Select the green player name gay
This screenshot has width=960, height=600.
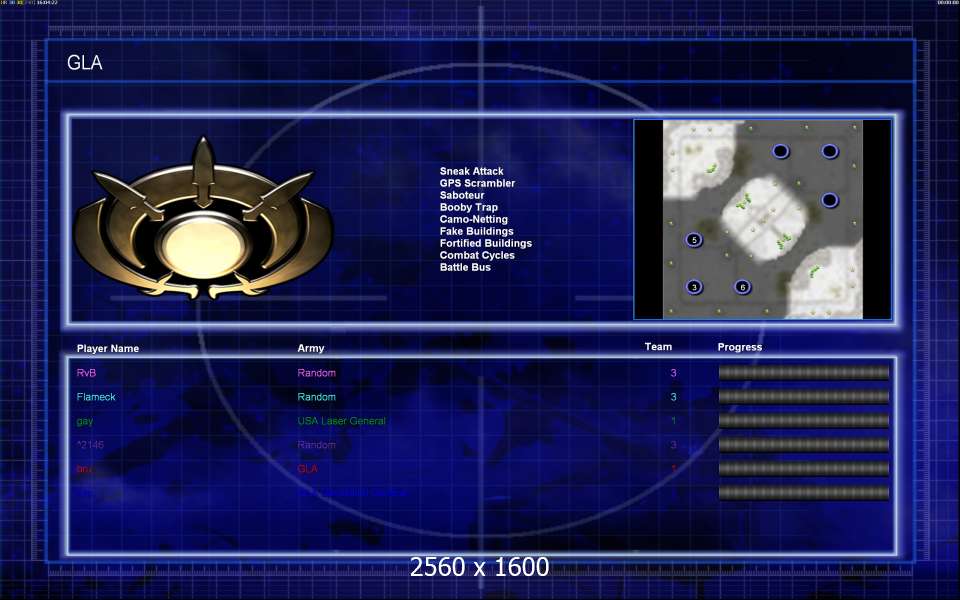[x=85, y=421]
